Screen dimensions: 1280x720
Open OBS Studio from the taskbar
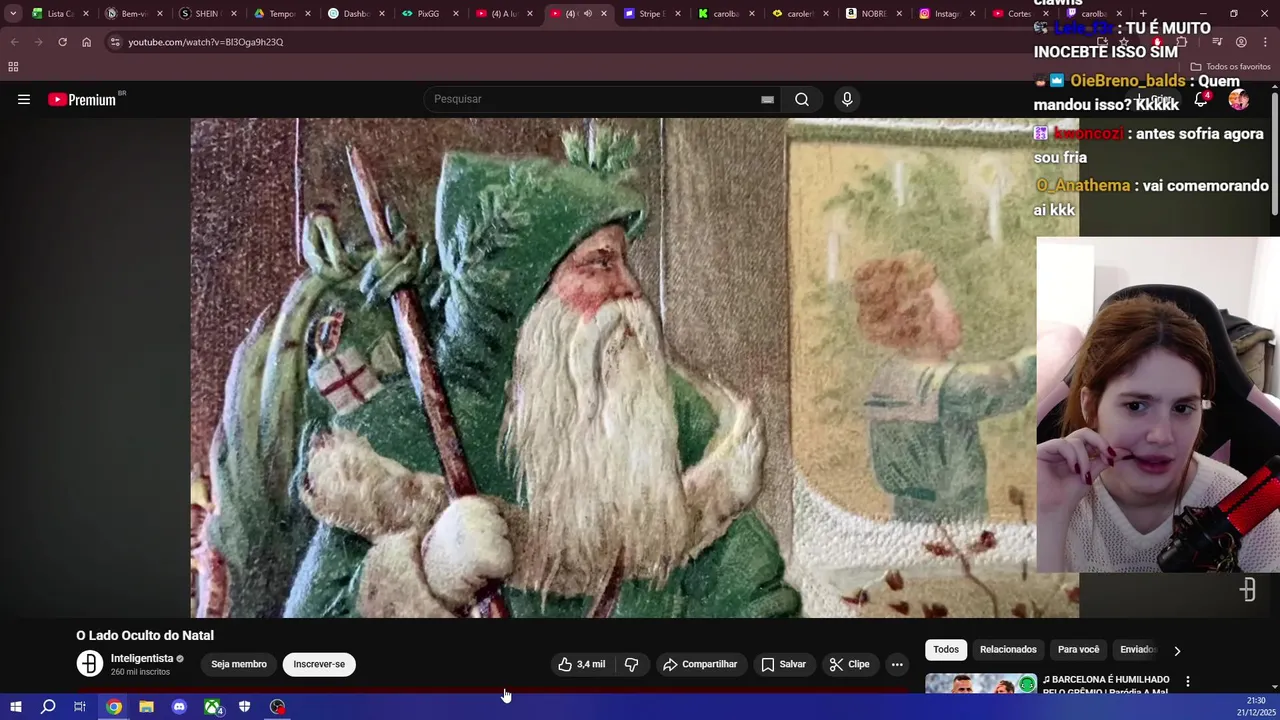coord(277,707)
